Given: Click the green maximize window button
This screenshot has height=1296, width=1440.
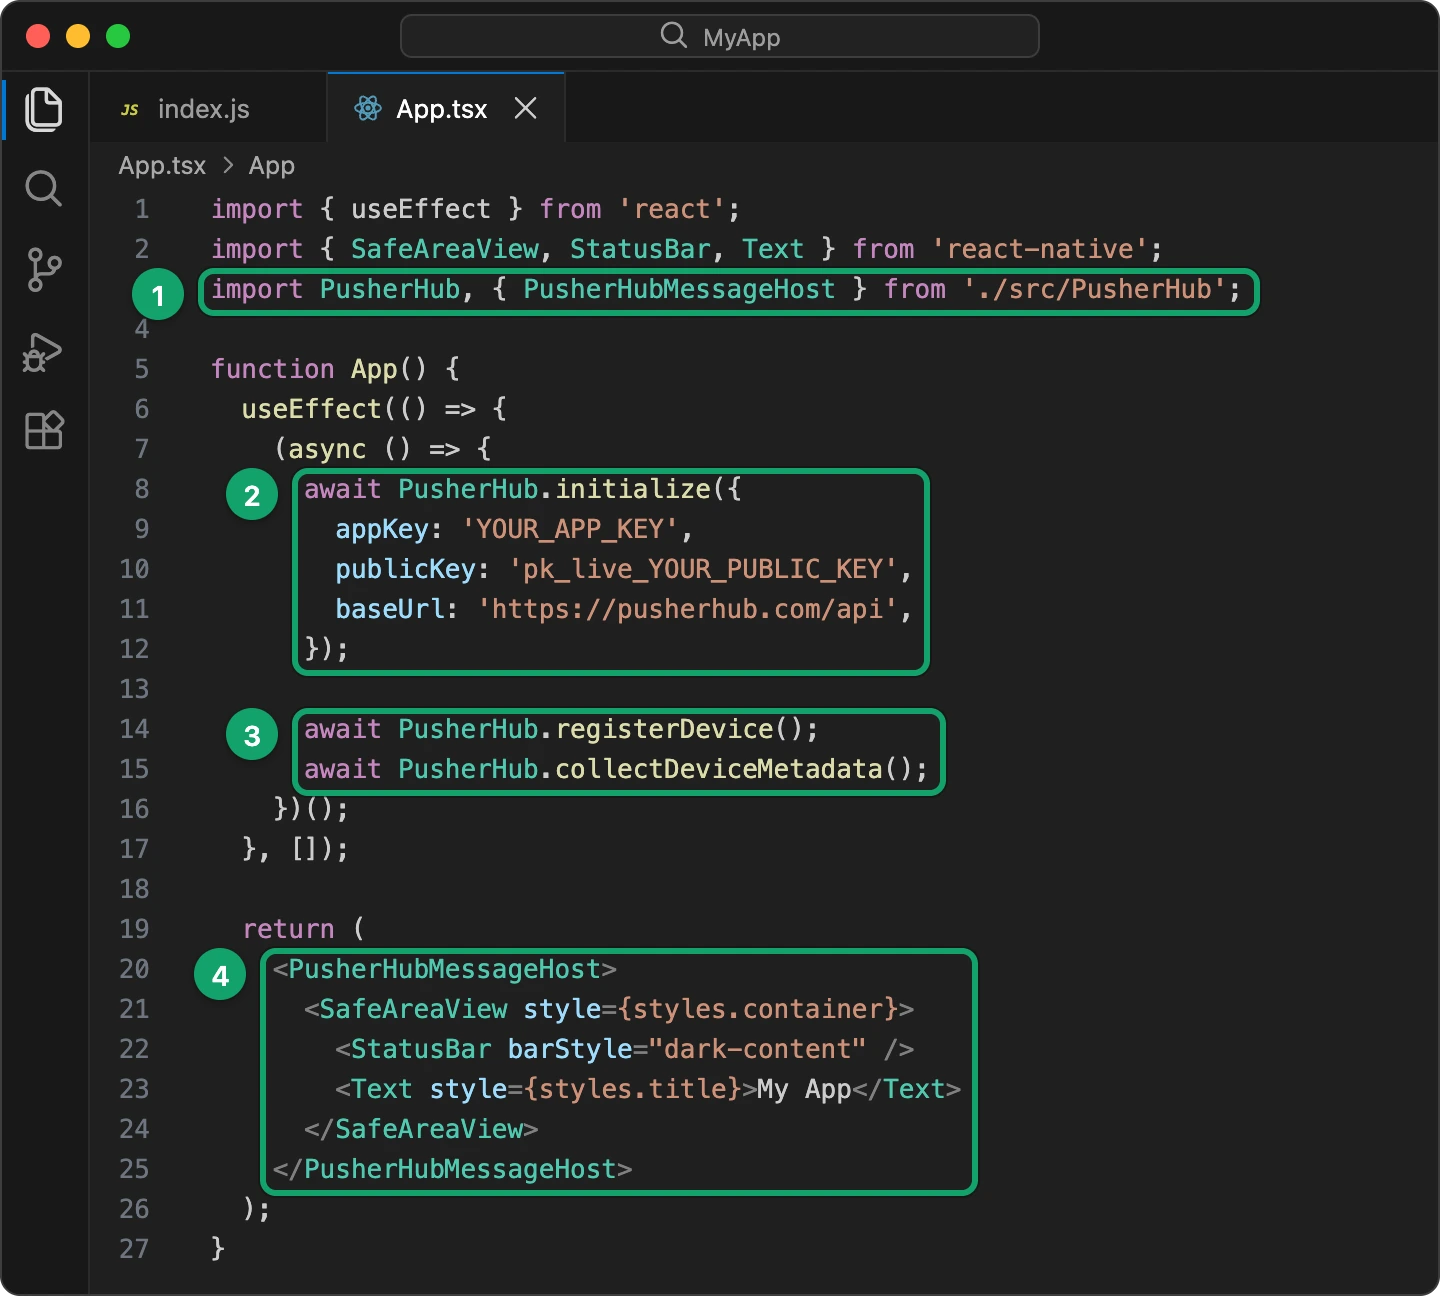Looking at the screenshot, I should coord(118,36).
